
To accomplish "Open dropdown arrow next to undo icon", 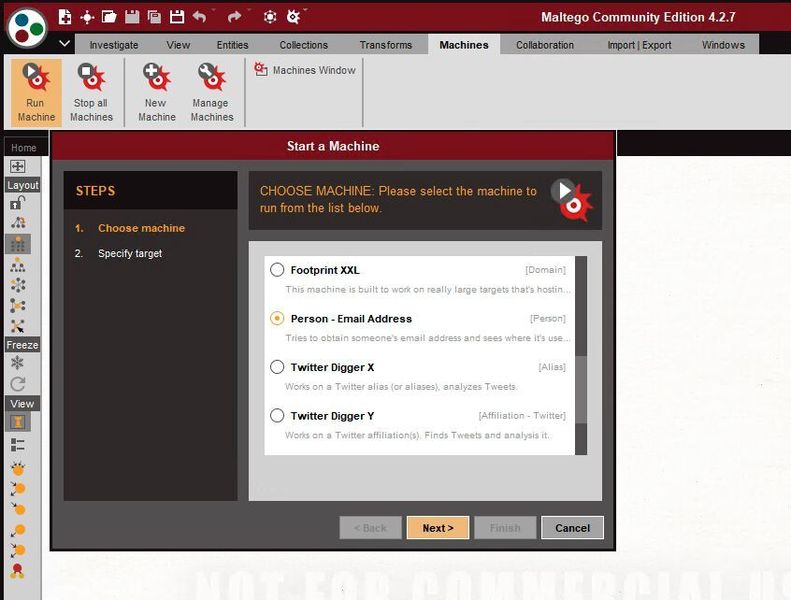I will (x=213, y=10).
